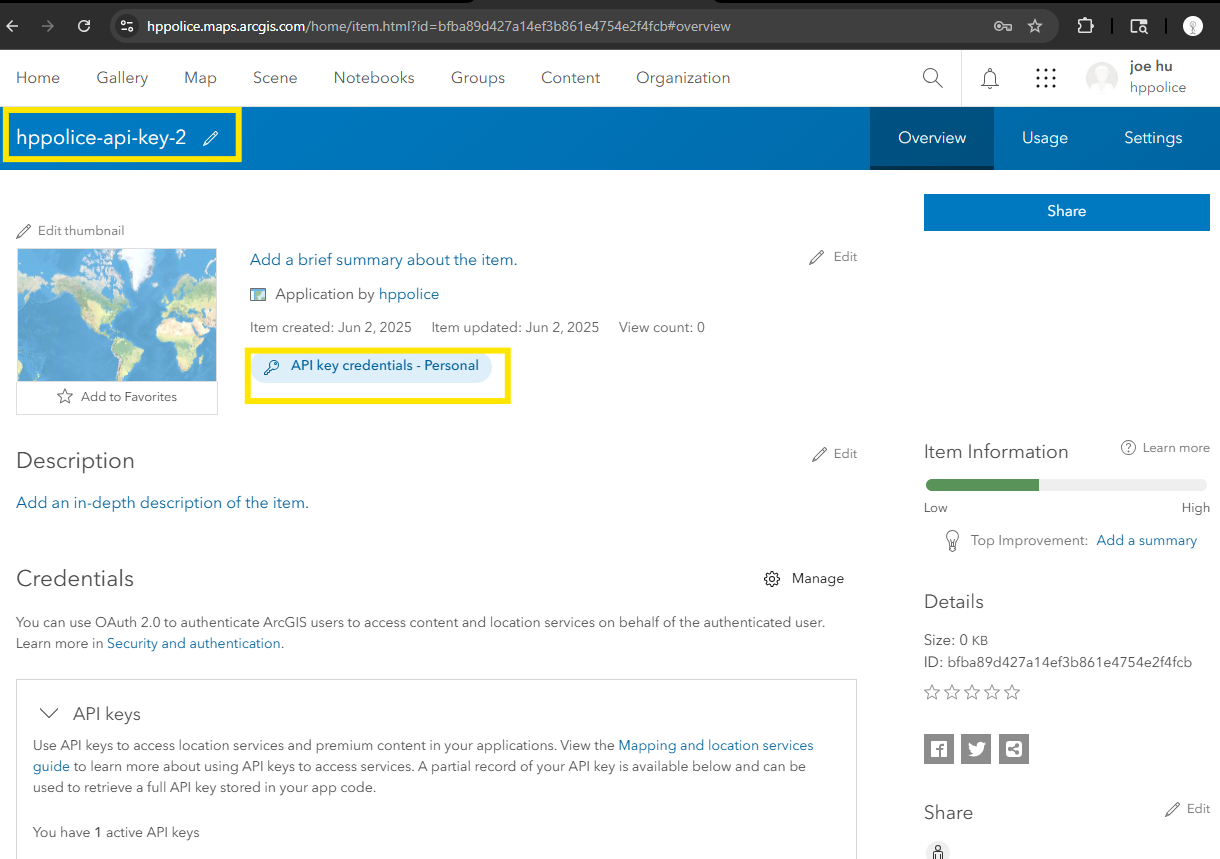Switch to the Usage tab
Viewport: 1220px width, 859px height.
pyautogui.click(x=1045, y=138)
